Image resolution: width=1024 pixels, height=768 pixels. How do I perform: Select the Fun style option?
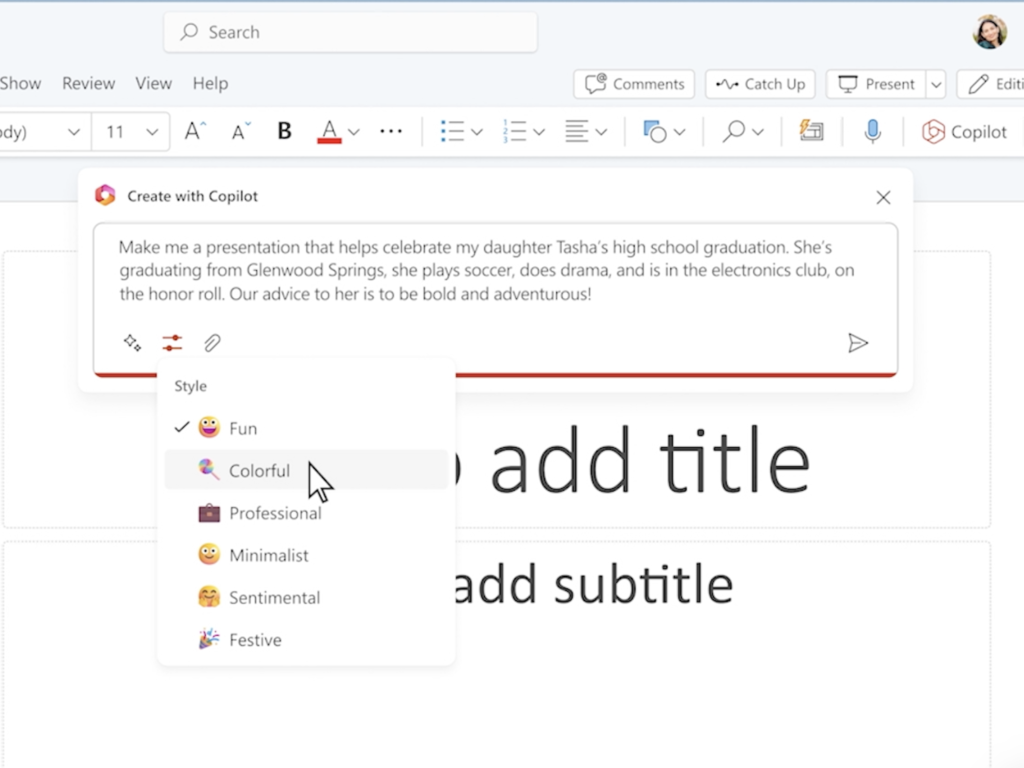click(306, 428)
